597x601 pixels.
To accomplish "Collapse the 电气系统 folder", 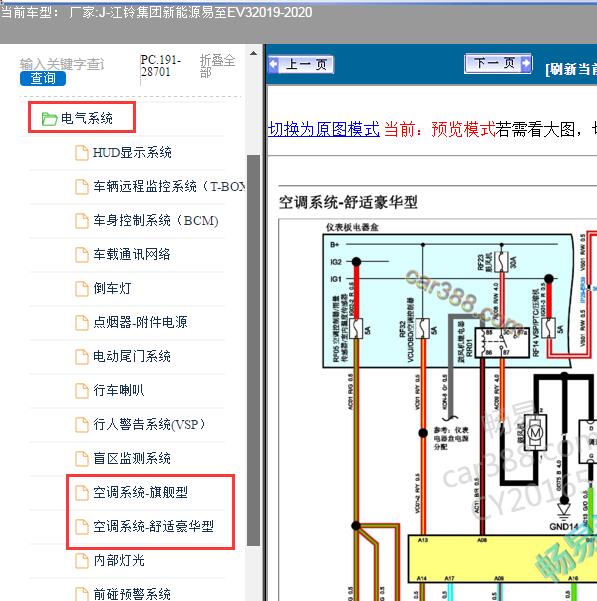I will [87, 118].
